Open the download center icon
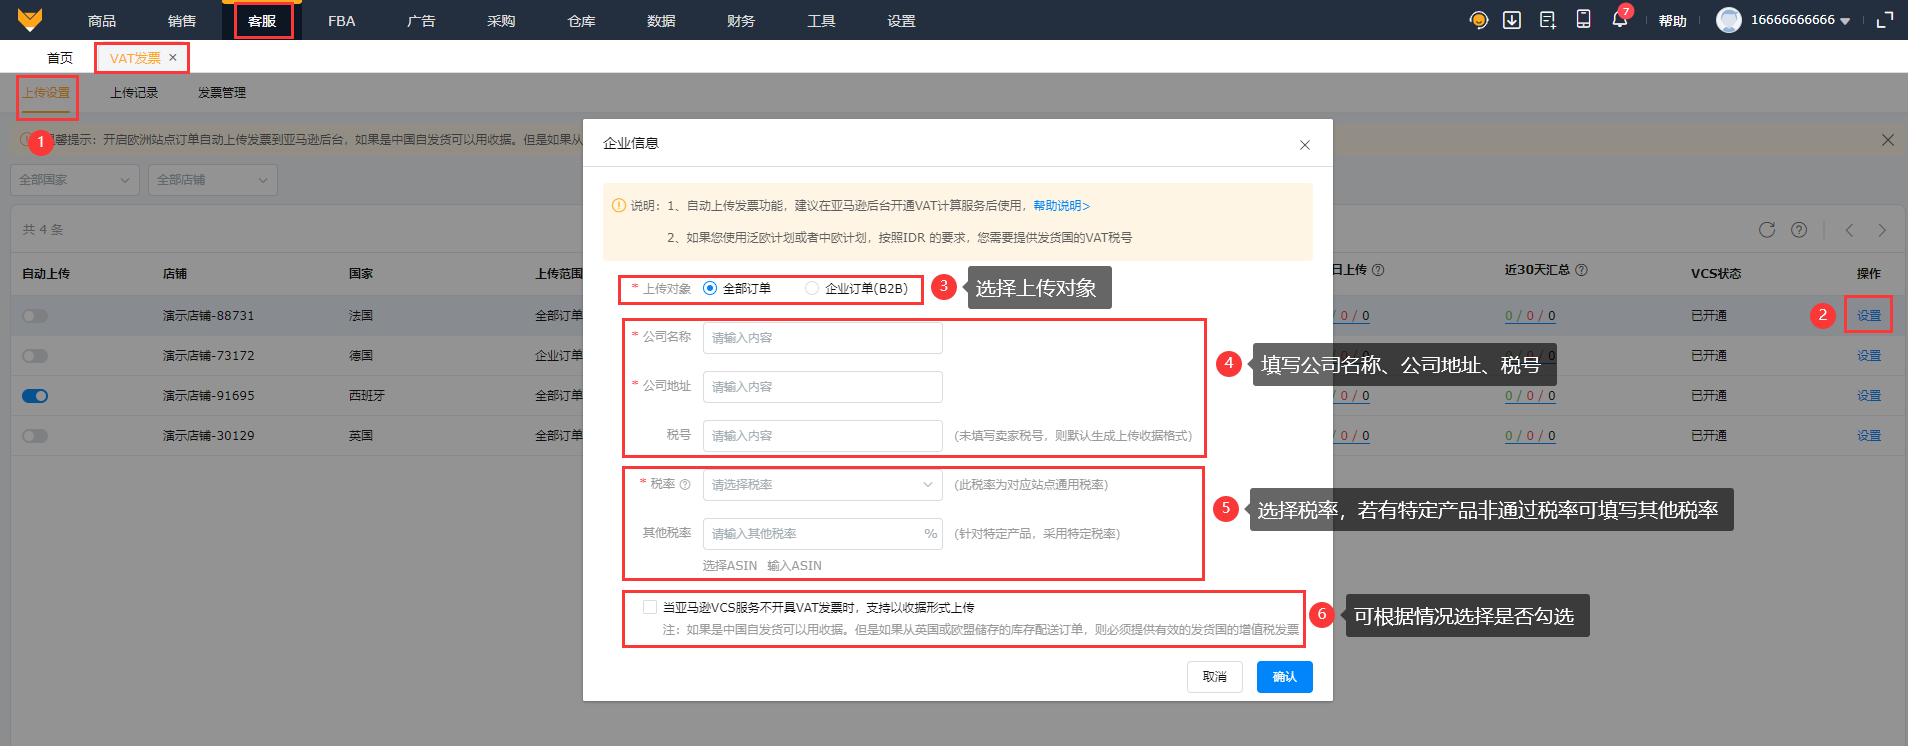This screenshot has height=746, width=1908. (x=1512, y=20)
